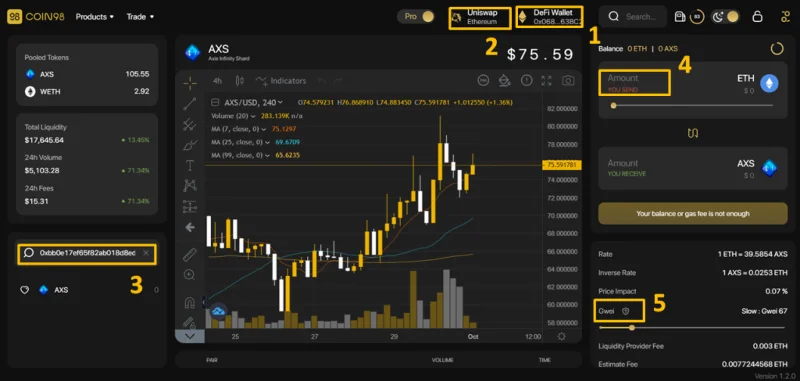Image resolution: width=800 pixels, height=381 pixels.
Task: Click the 0 ETH balance value
Action: [x=637, y=49]
